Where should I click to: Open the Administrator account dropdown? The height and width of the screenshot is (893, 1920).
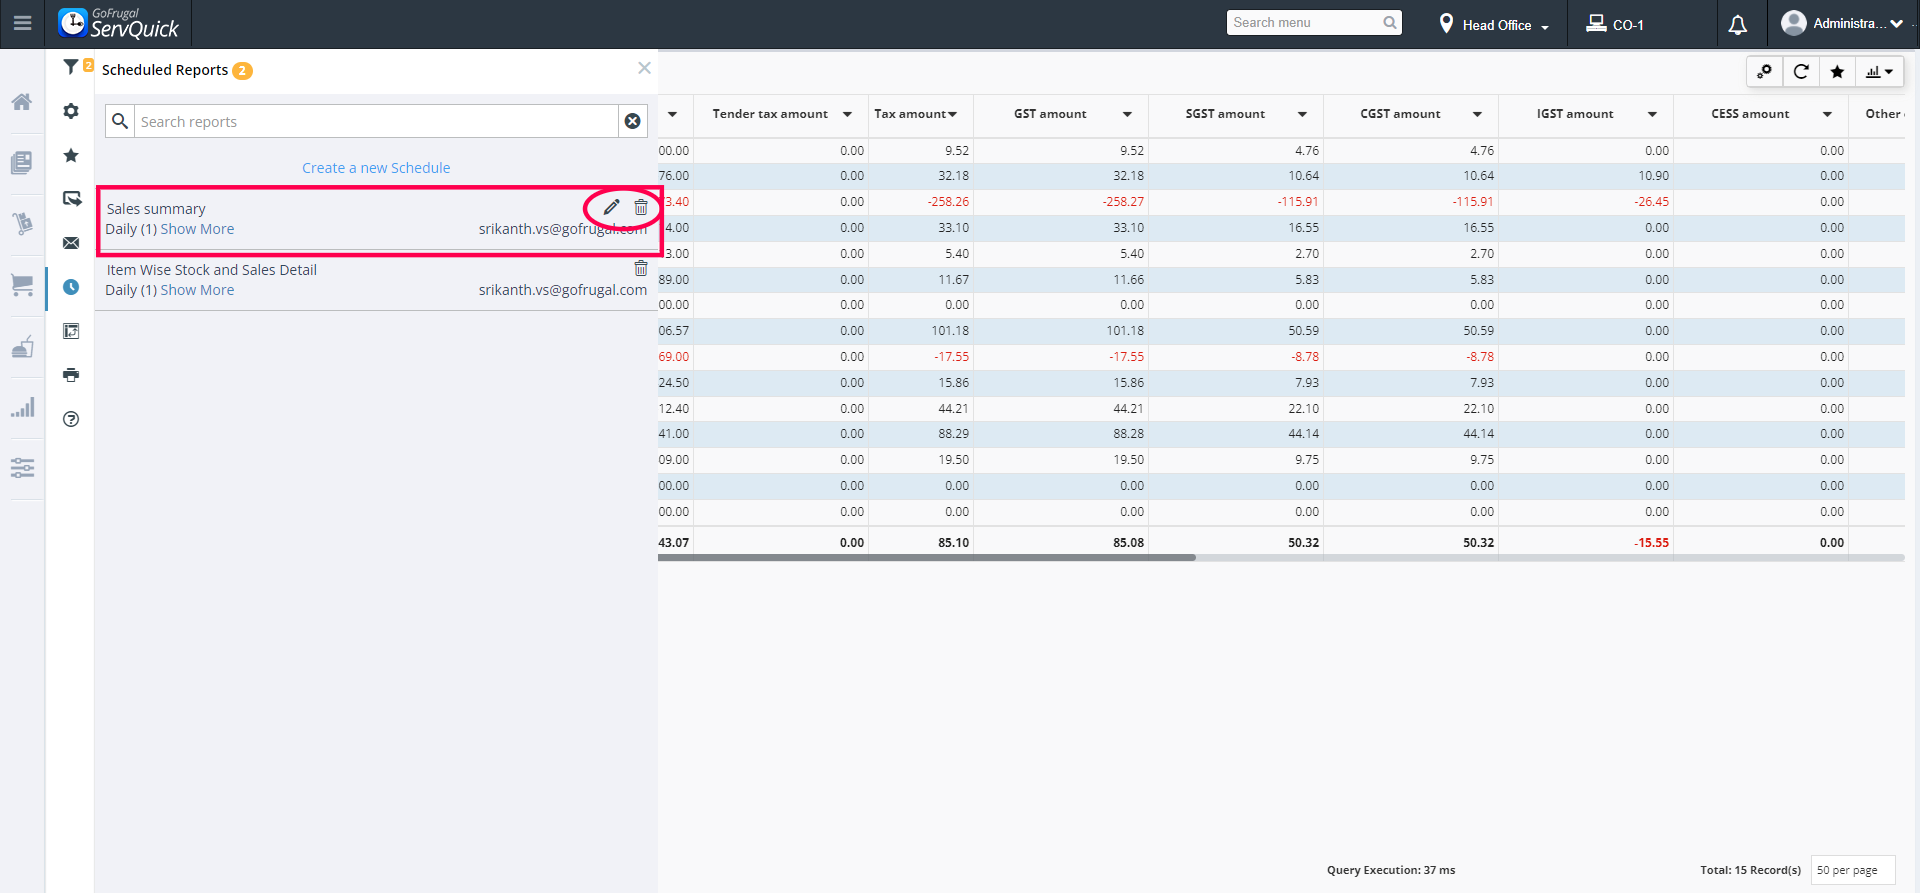(1842, 23)
